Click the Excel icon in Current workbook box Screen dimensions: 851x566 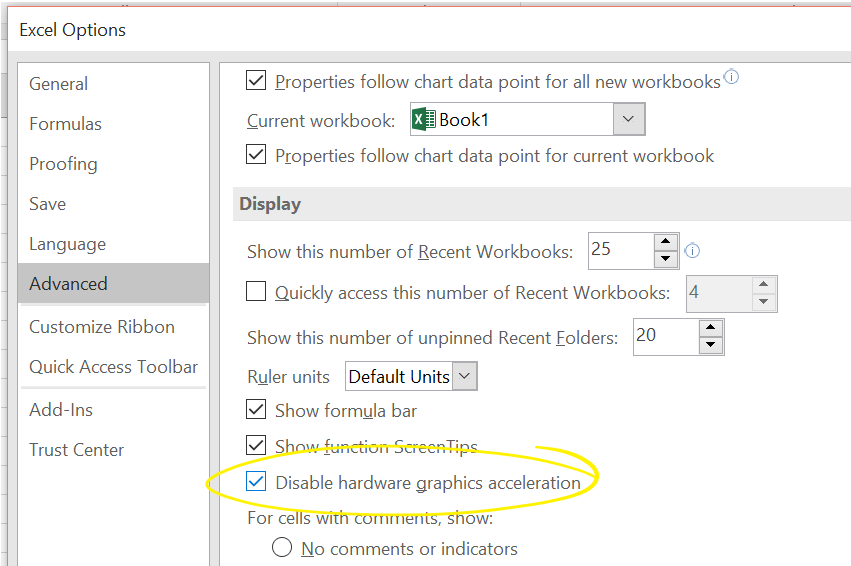coord(424,120)
